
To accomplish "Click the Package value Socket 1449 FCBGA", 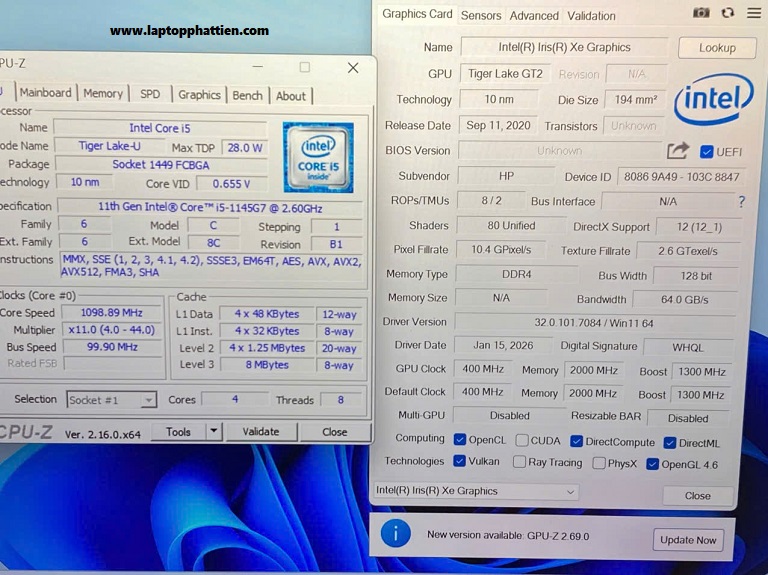I will tap(161, 165).
